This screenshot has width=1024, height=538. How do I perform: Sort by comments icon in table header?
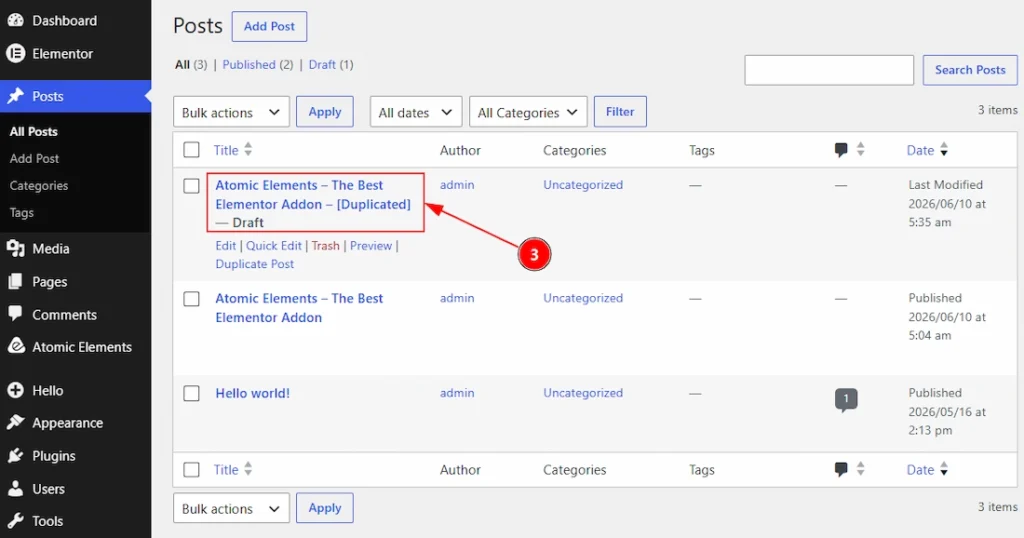click(841, 150)
